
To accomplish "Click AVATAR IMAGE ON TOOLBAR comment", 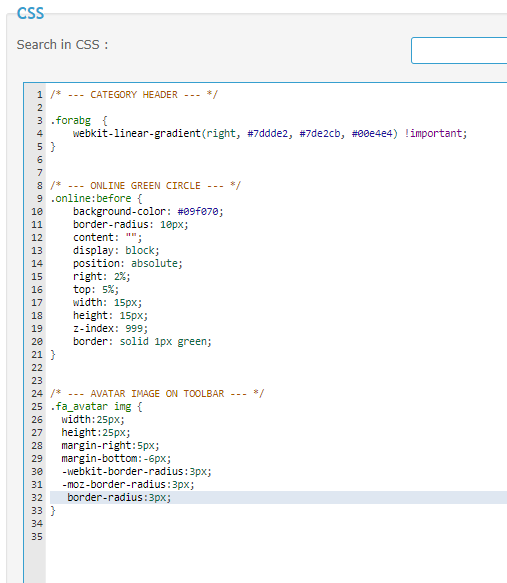I will click(x=157, y=394).
